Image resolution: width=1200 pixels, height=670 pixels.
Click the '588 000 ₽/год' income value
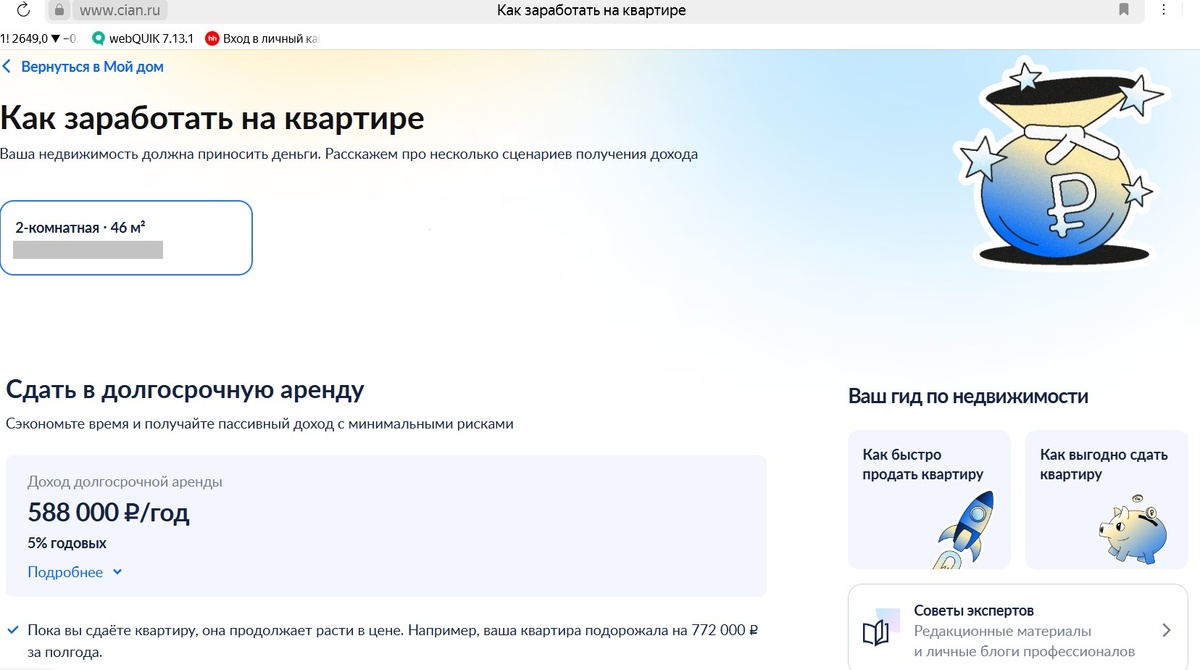[108, 514]
